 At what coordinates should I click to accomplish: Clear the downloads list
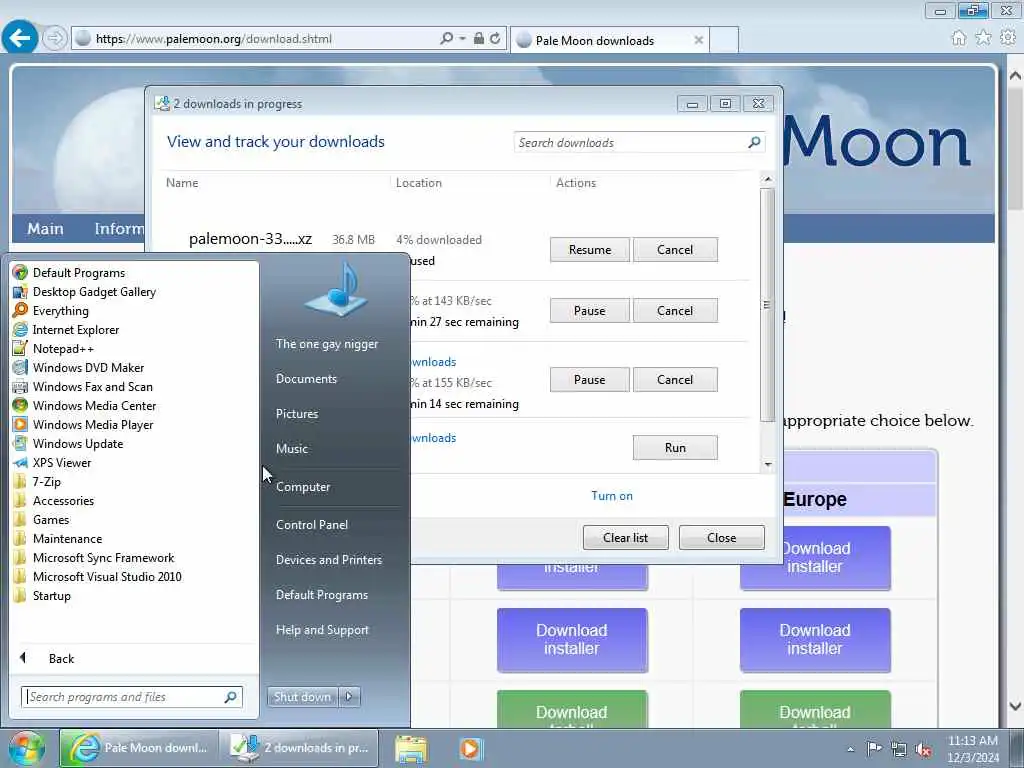click(626, 537)
